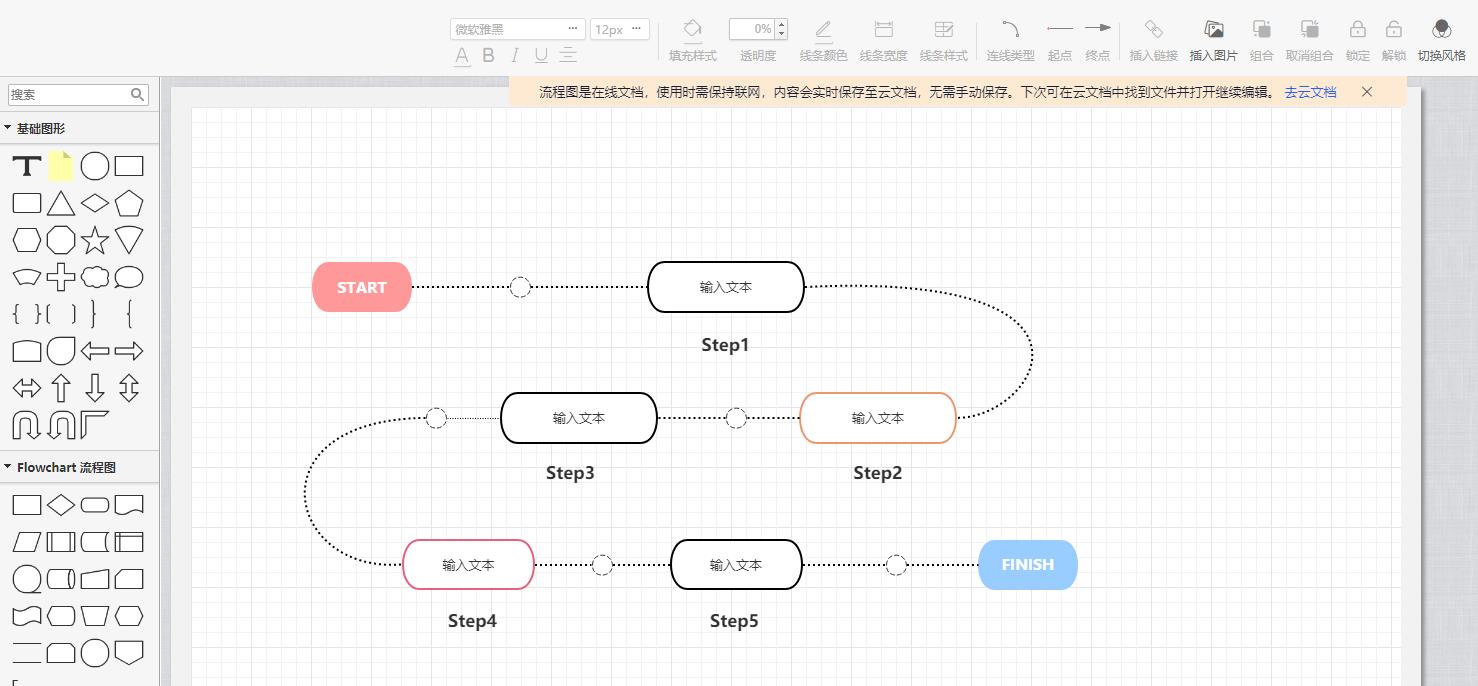Click the switch style (切换风格) icon
1478x686 pixels.
pos(1441,29)
